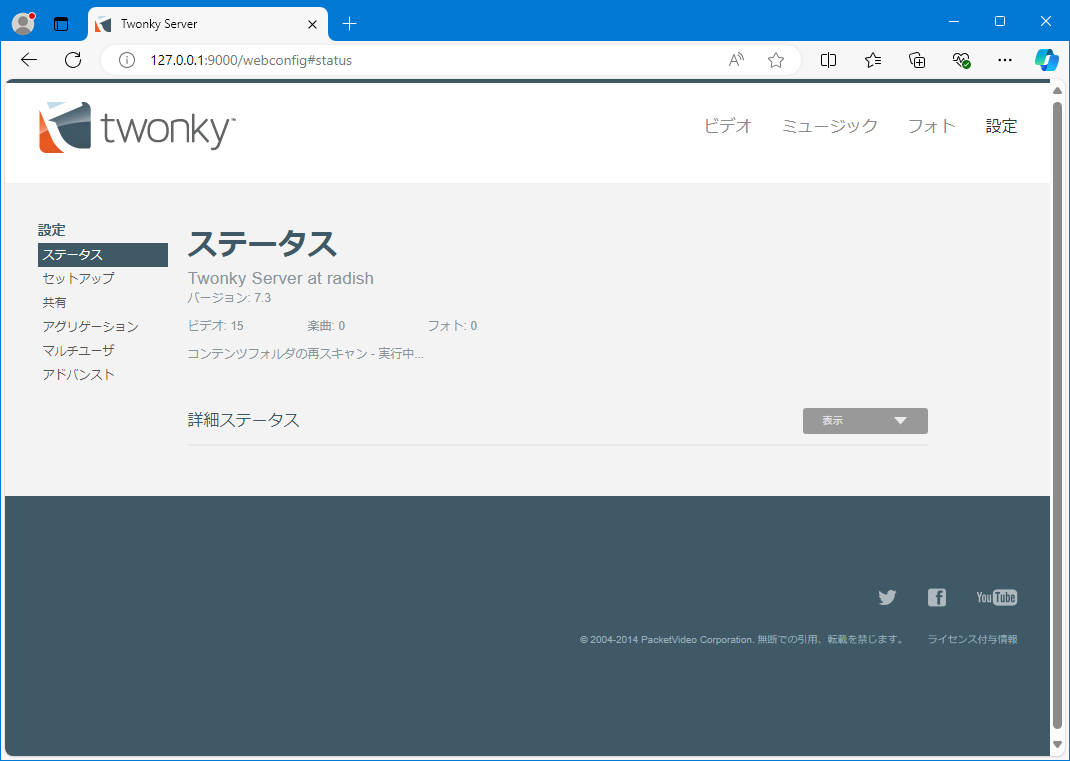
Task: Select アグリゲーション in the settings sidebar
Action: [x=90, y=326]
